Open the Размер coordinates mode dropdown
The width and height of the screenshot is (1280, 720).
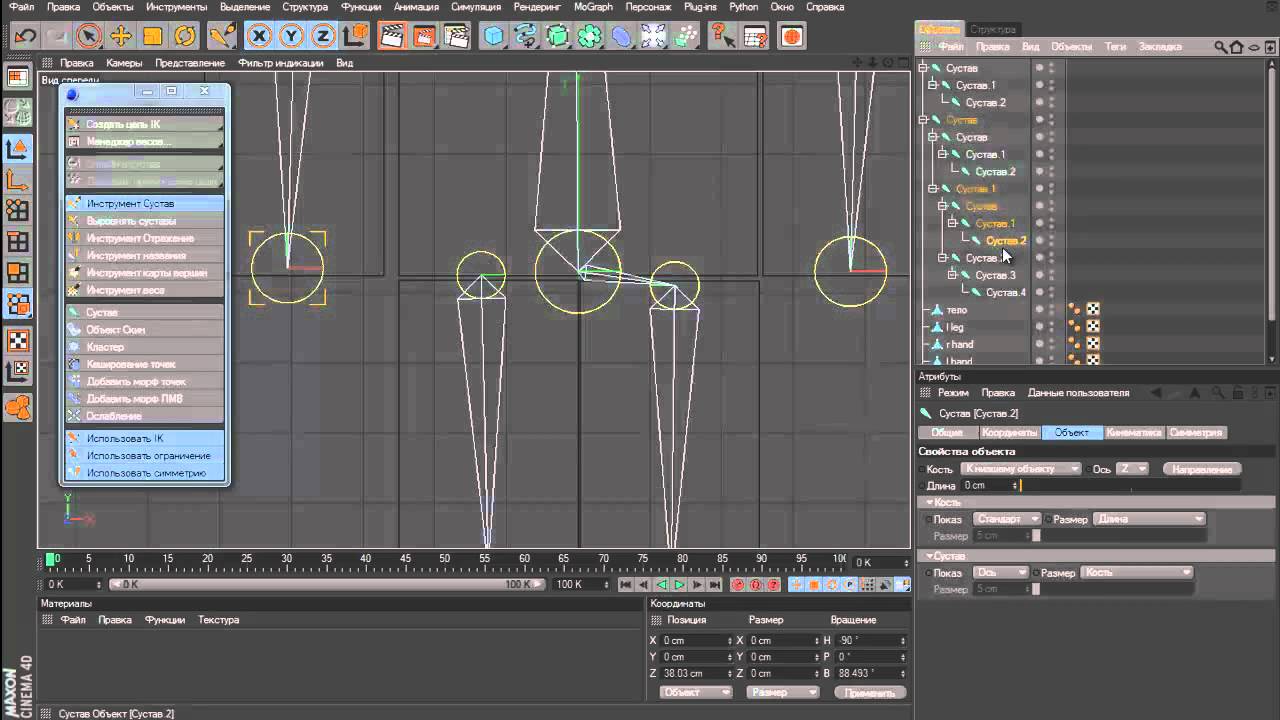(x=784, y=692)
